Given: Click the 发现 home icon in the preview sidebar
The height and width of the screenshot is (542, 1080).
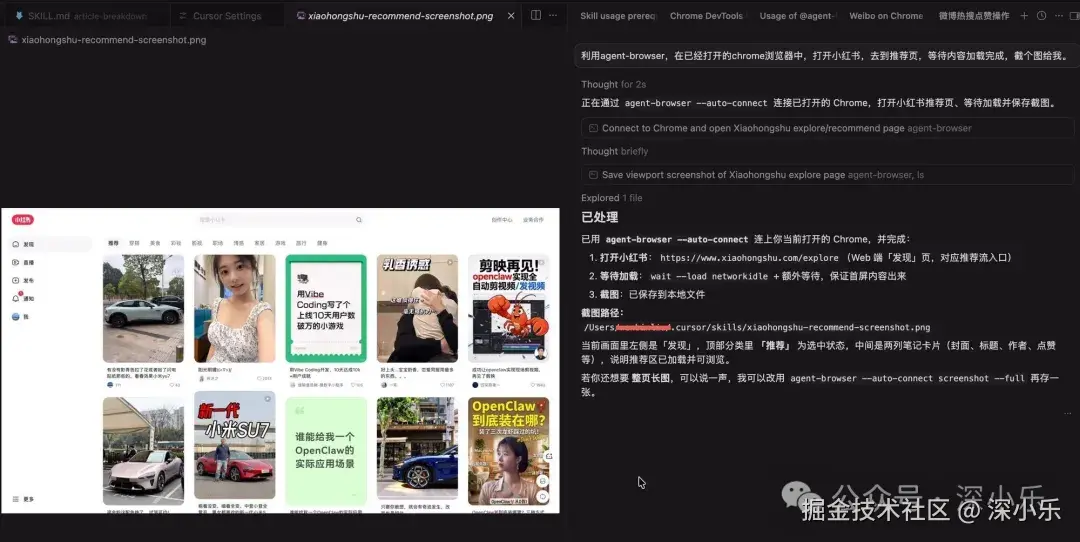Looking at the screenshot, I should point(16,244).
